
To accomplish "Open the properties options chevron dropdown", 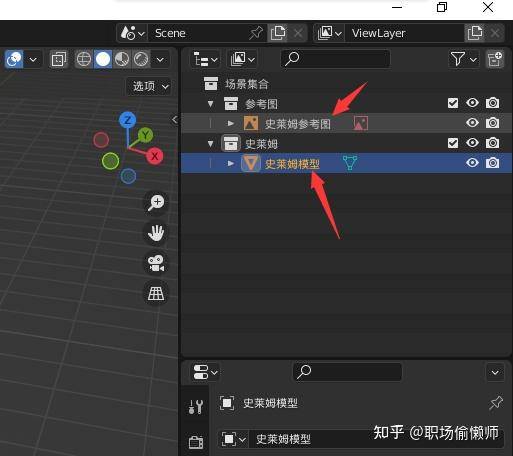I will tap(495, 372).
